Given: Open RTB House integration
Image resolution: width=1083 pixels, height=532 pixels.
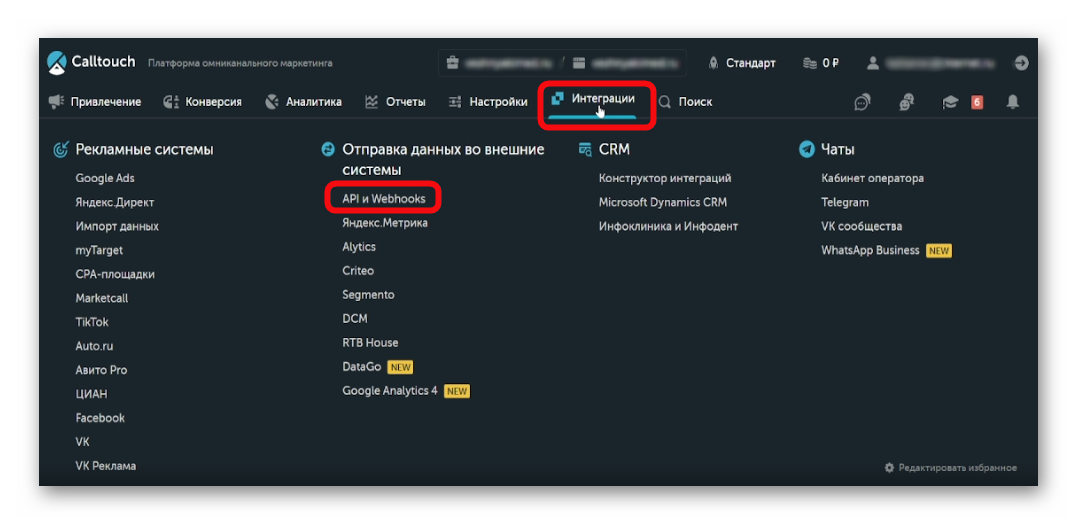Looking at the screenshot, I should (x=370, y=343).
